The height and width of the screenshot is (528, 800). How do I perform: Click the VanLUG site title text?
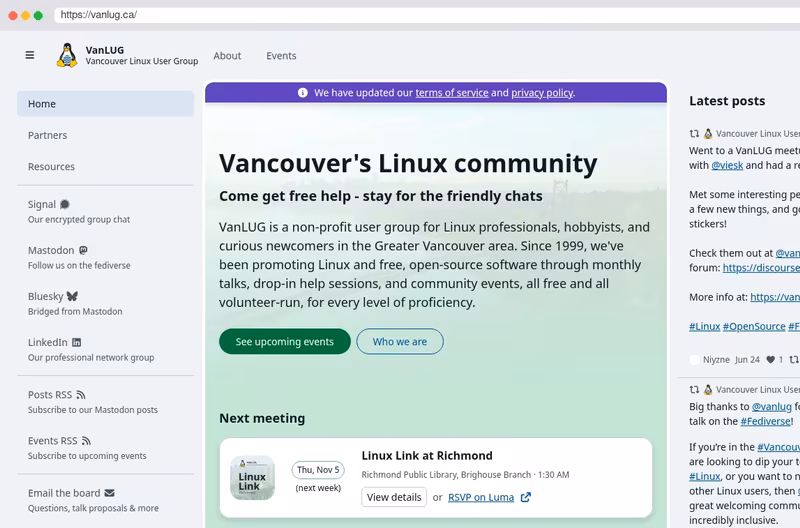[105, 50]
